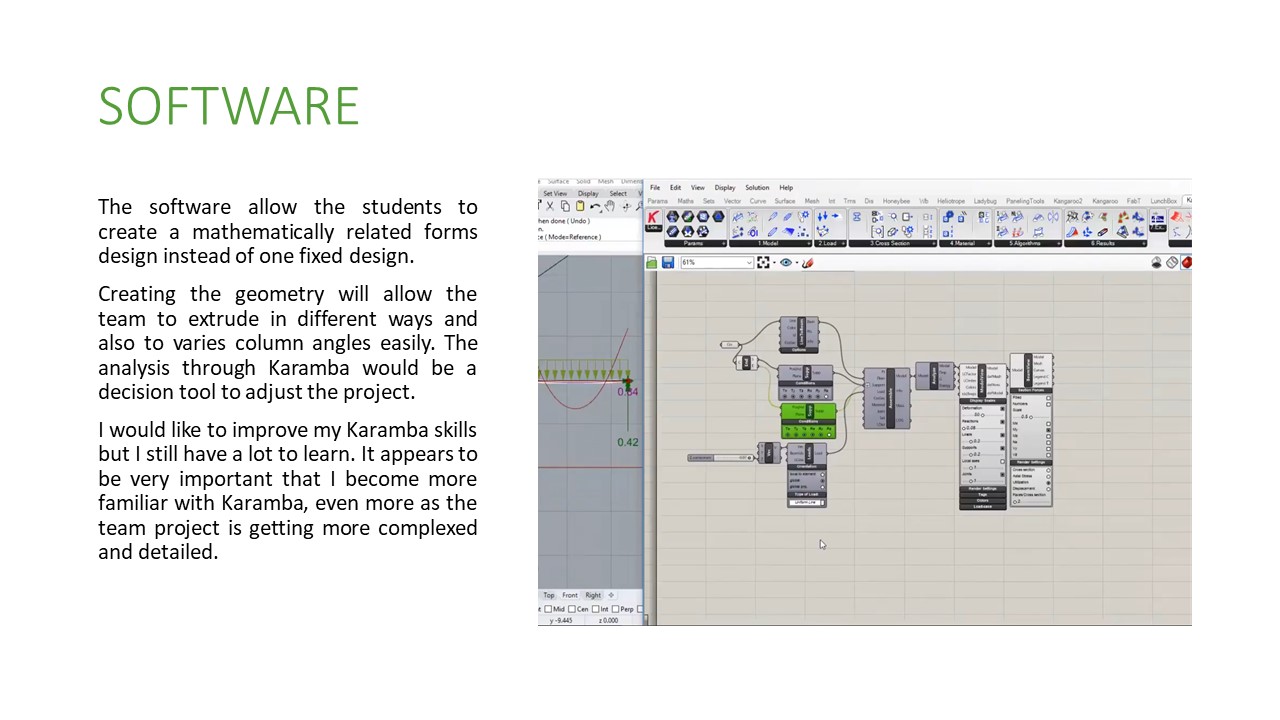The image size is (1280, 720).
Task: Enable the Mid osnap checkbox
Action: pos(548,608)
